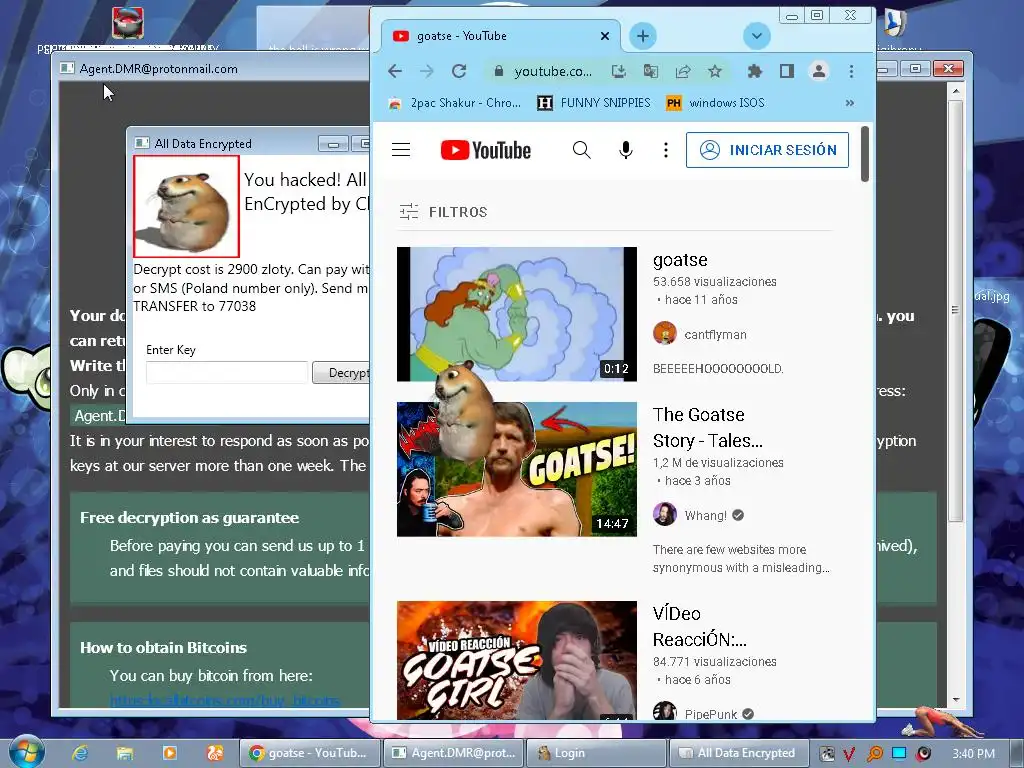
Task: Open video title goatse
Action: [x=680, y=260]
